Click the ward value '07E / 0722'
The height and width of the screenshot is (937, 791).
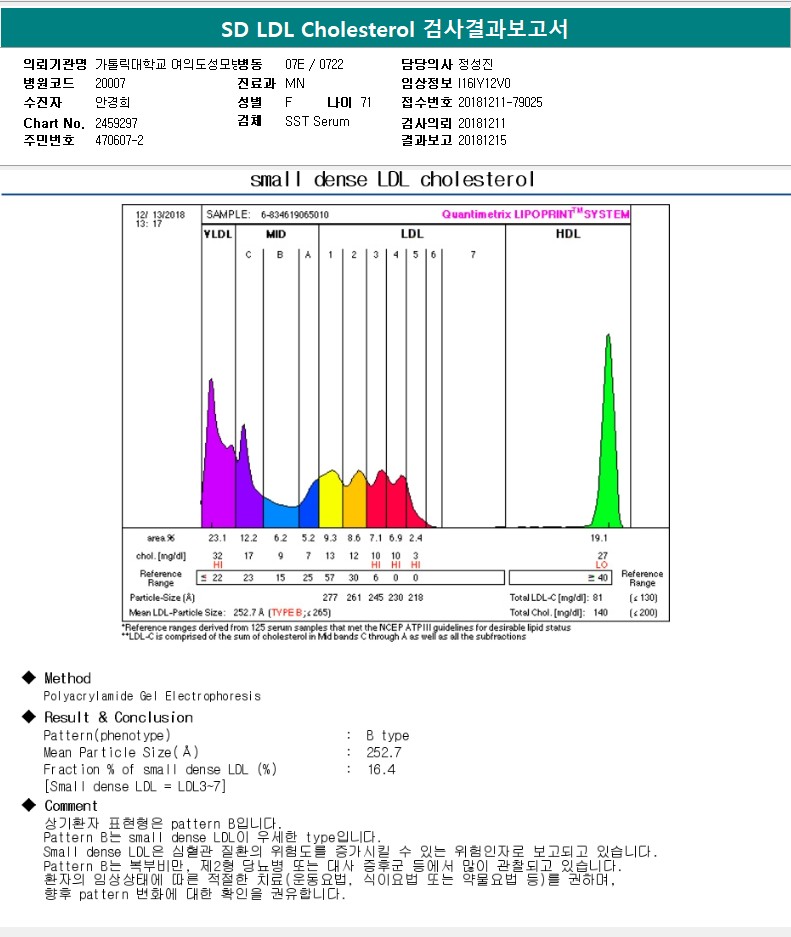314,64
